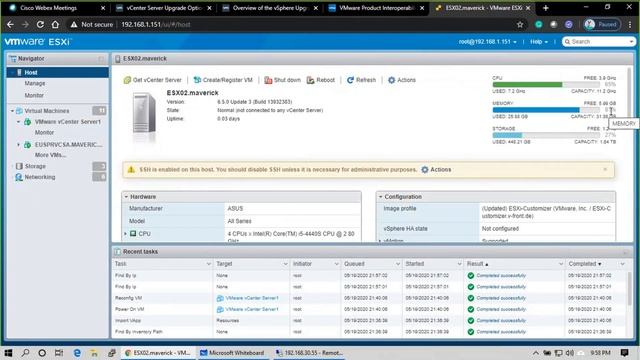
Task: Open Monitor under VMware vCenter Server1
Action: point(44,133)
